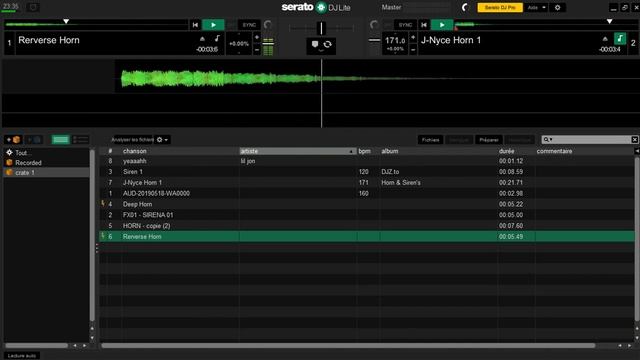Enable SYNC on deck 1
The width and height of the screenshot is (640, 360).
tap(249, 25)
